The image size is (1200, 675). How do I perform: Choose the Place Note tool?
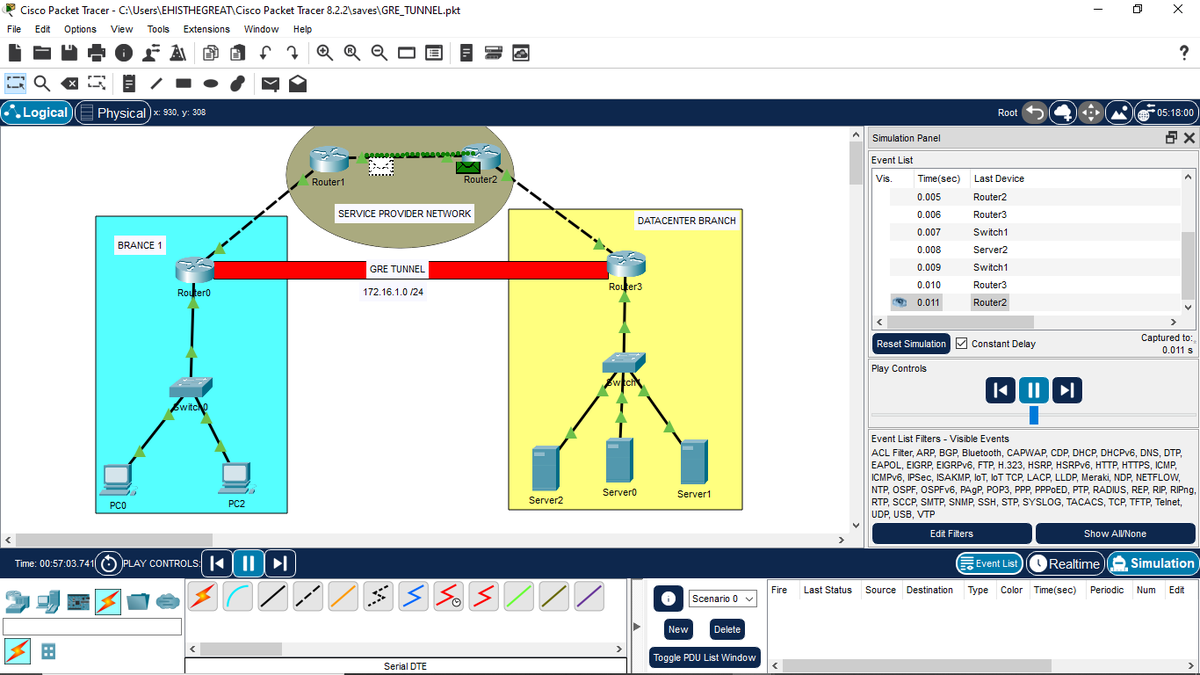tap(130, 83)
